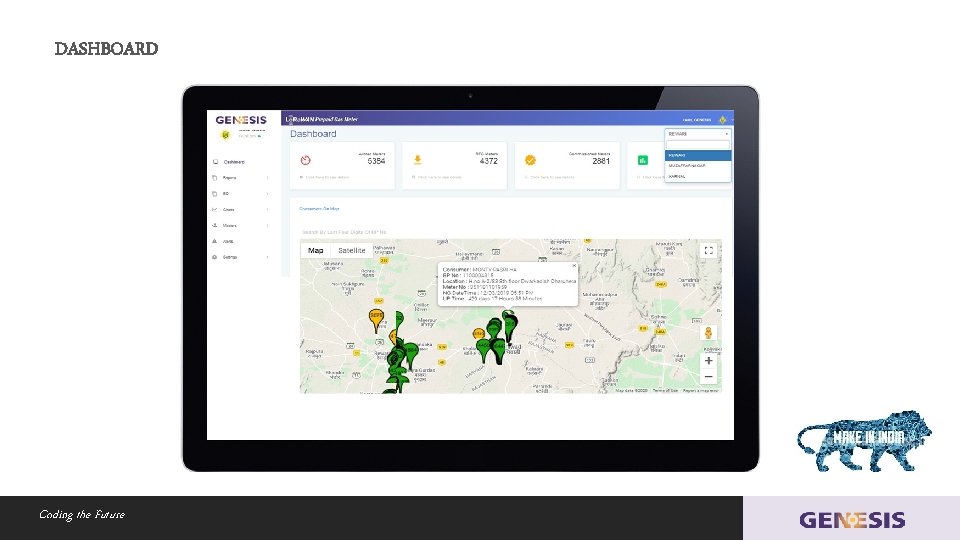Click the GENESIS logo in app sidebar
This screenshot has width=960, height=540.
(x=241, y=120)
